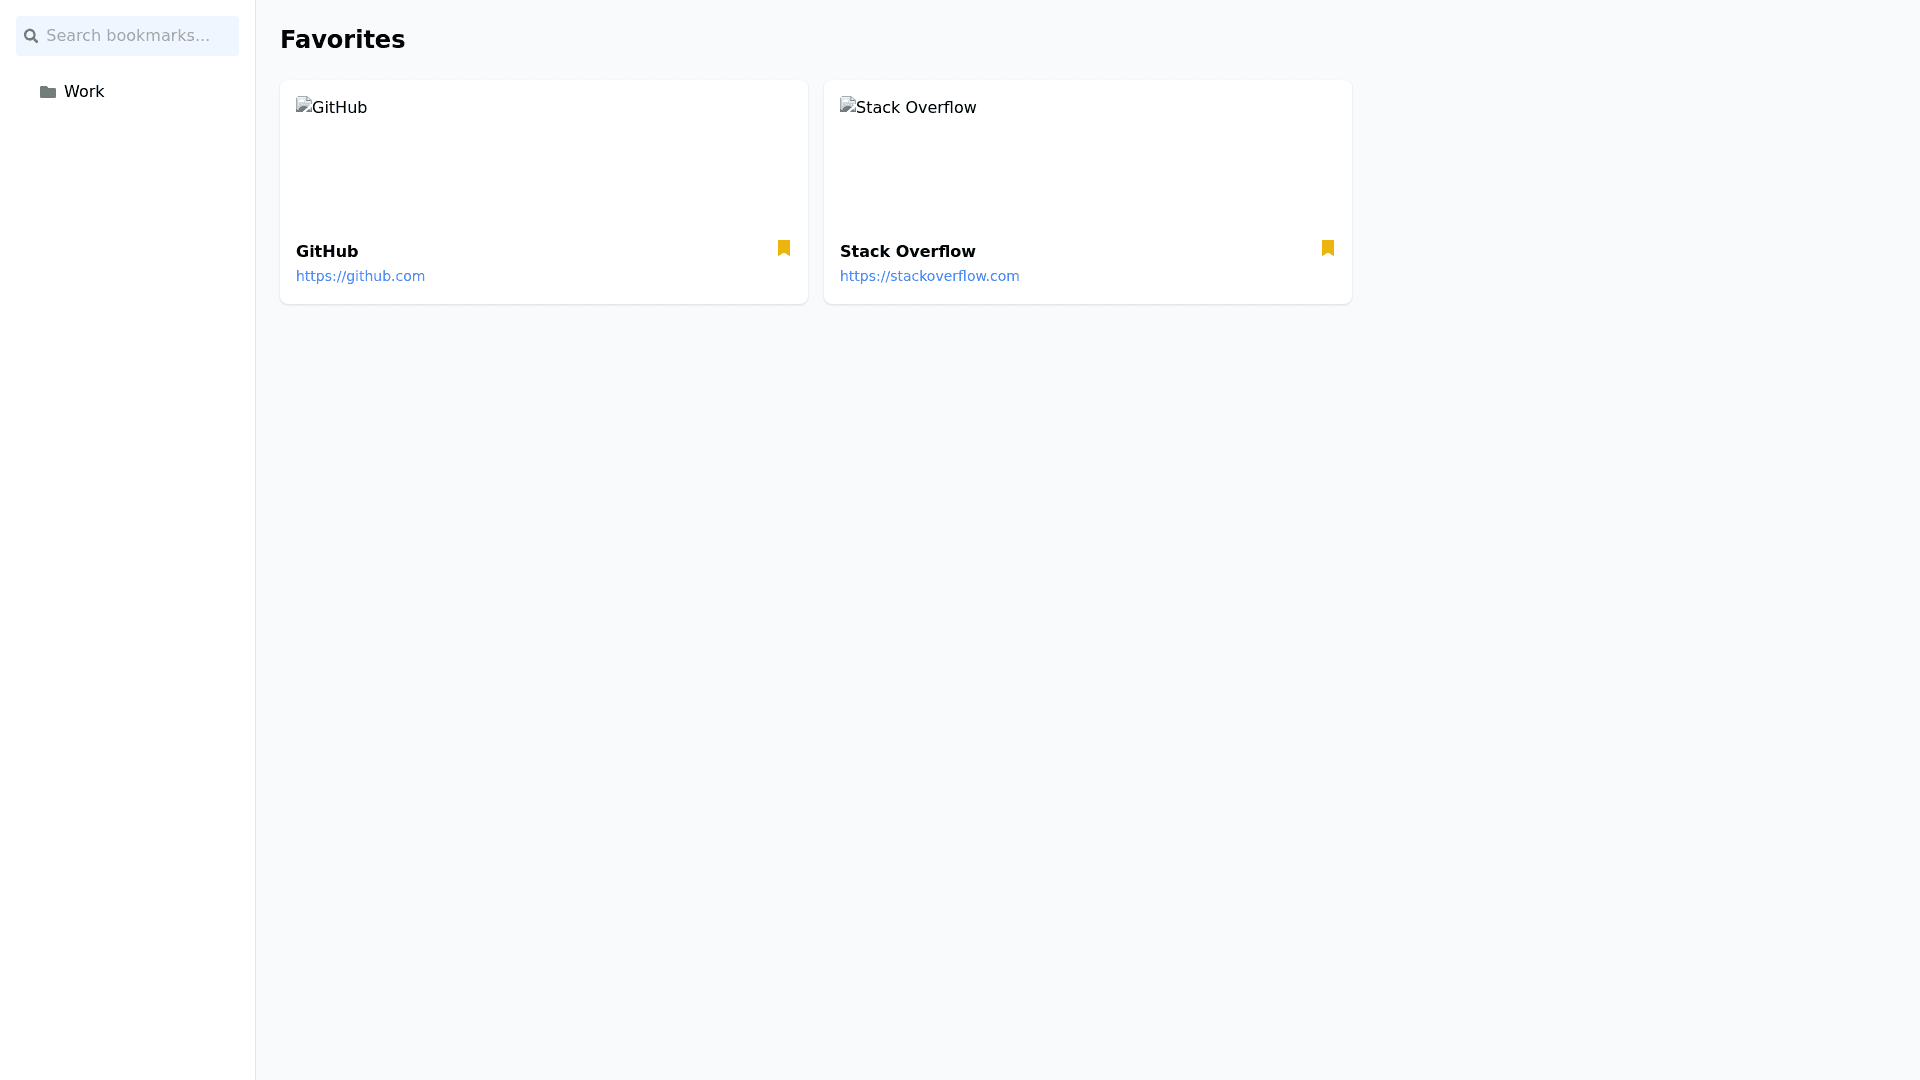Click the Work folder icon
The width and height of the screenshot is (1920, 1080).
tap(48, 92)
